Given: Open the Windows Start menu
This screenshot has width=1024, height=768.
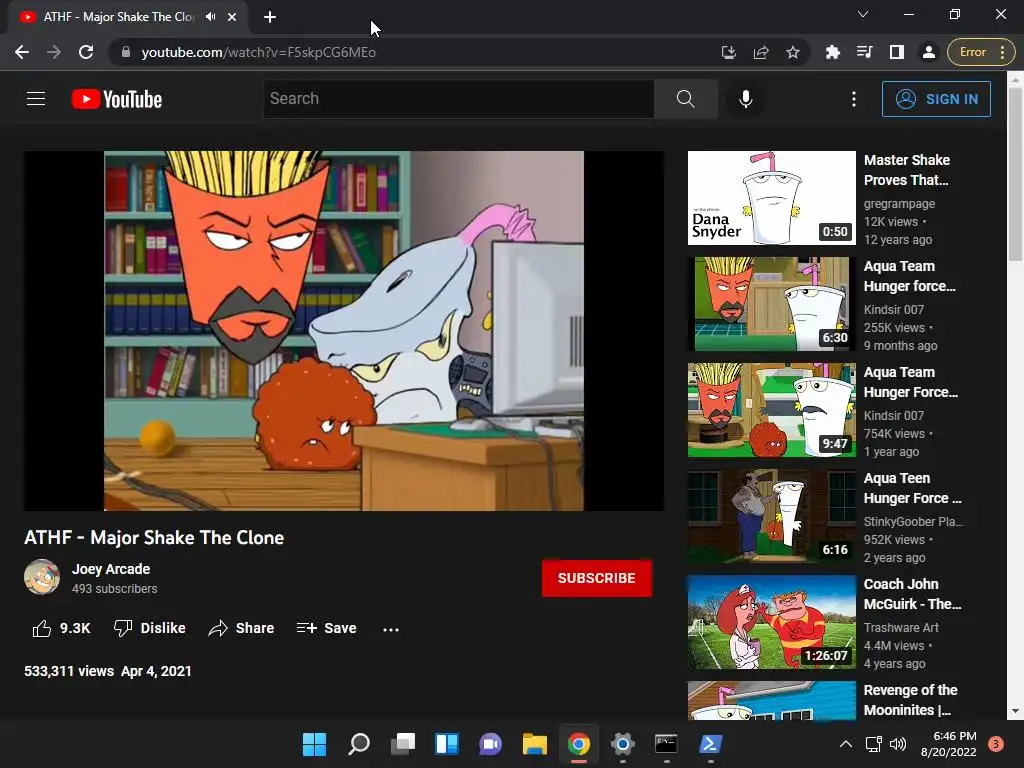Looking at the screenshot, I should (x=314, y=744).
